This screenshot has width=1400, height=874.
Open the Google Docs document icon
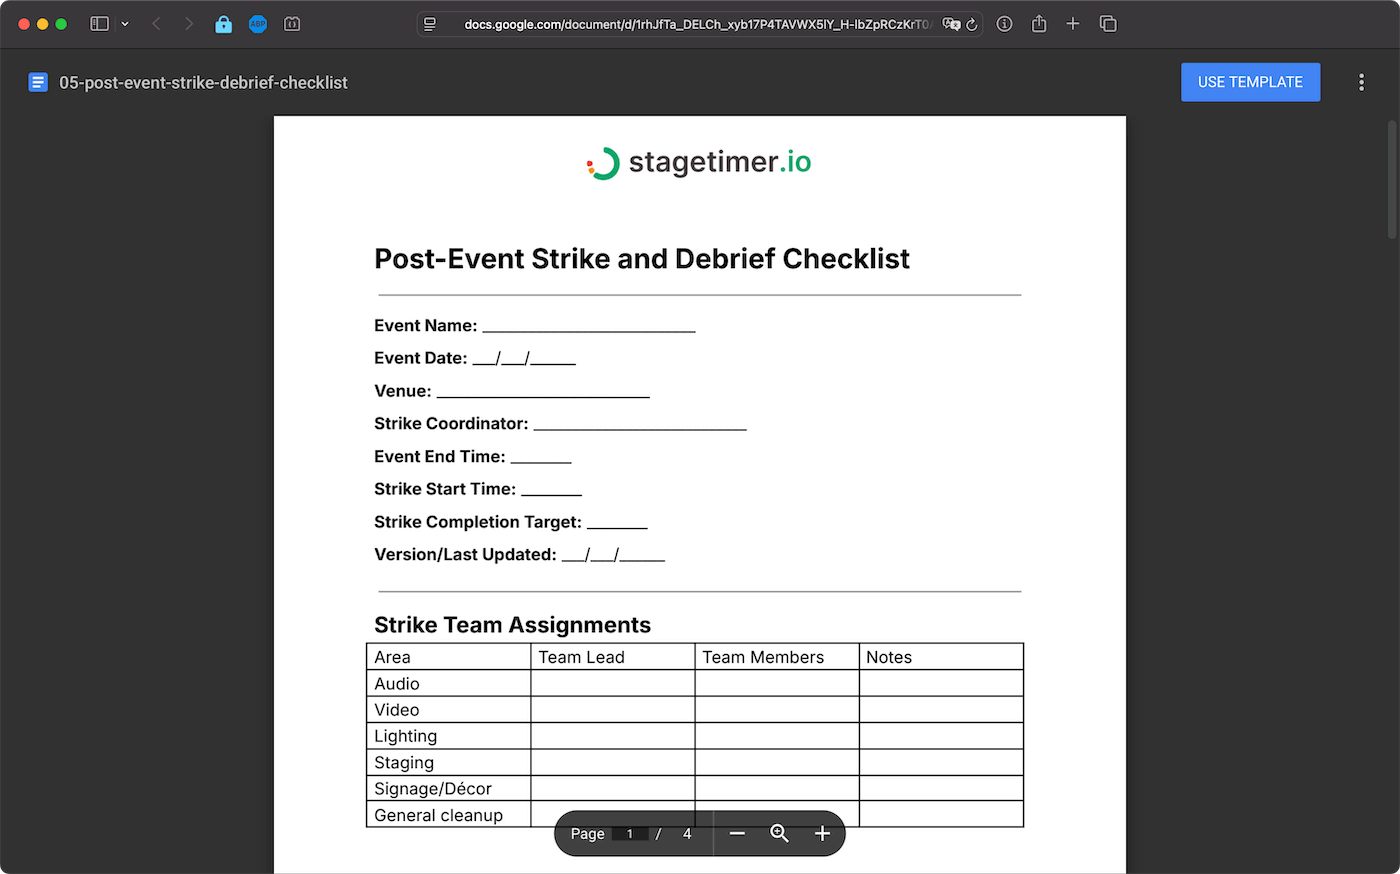tap(37, 82)
